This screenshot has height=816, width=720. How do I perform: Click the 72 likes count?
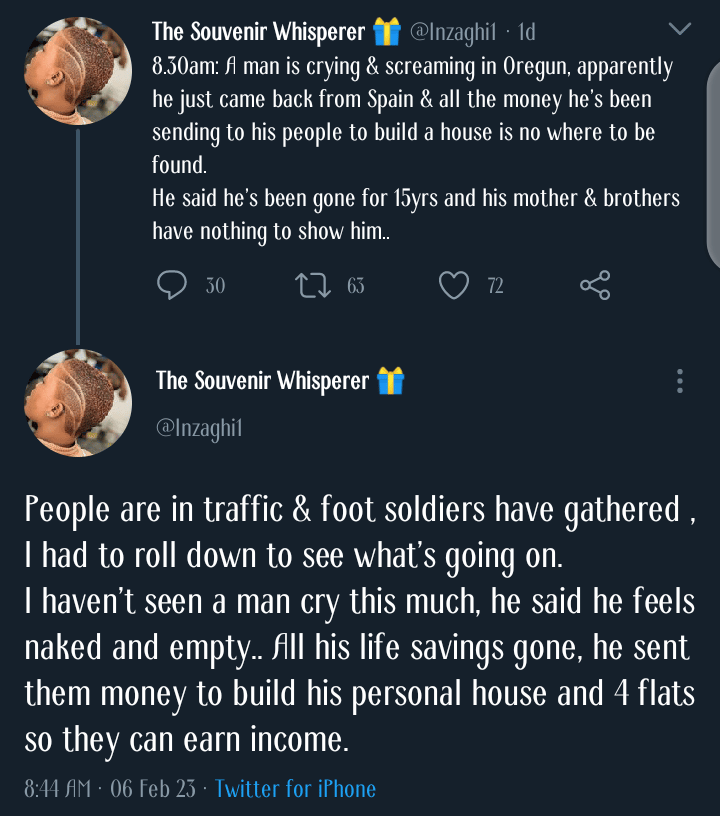tap(495, 286)
